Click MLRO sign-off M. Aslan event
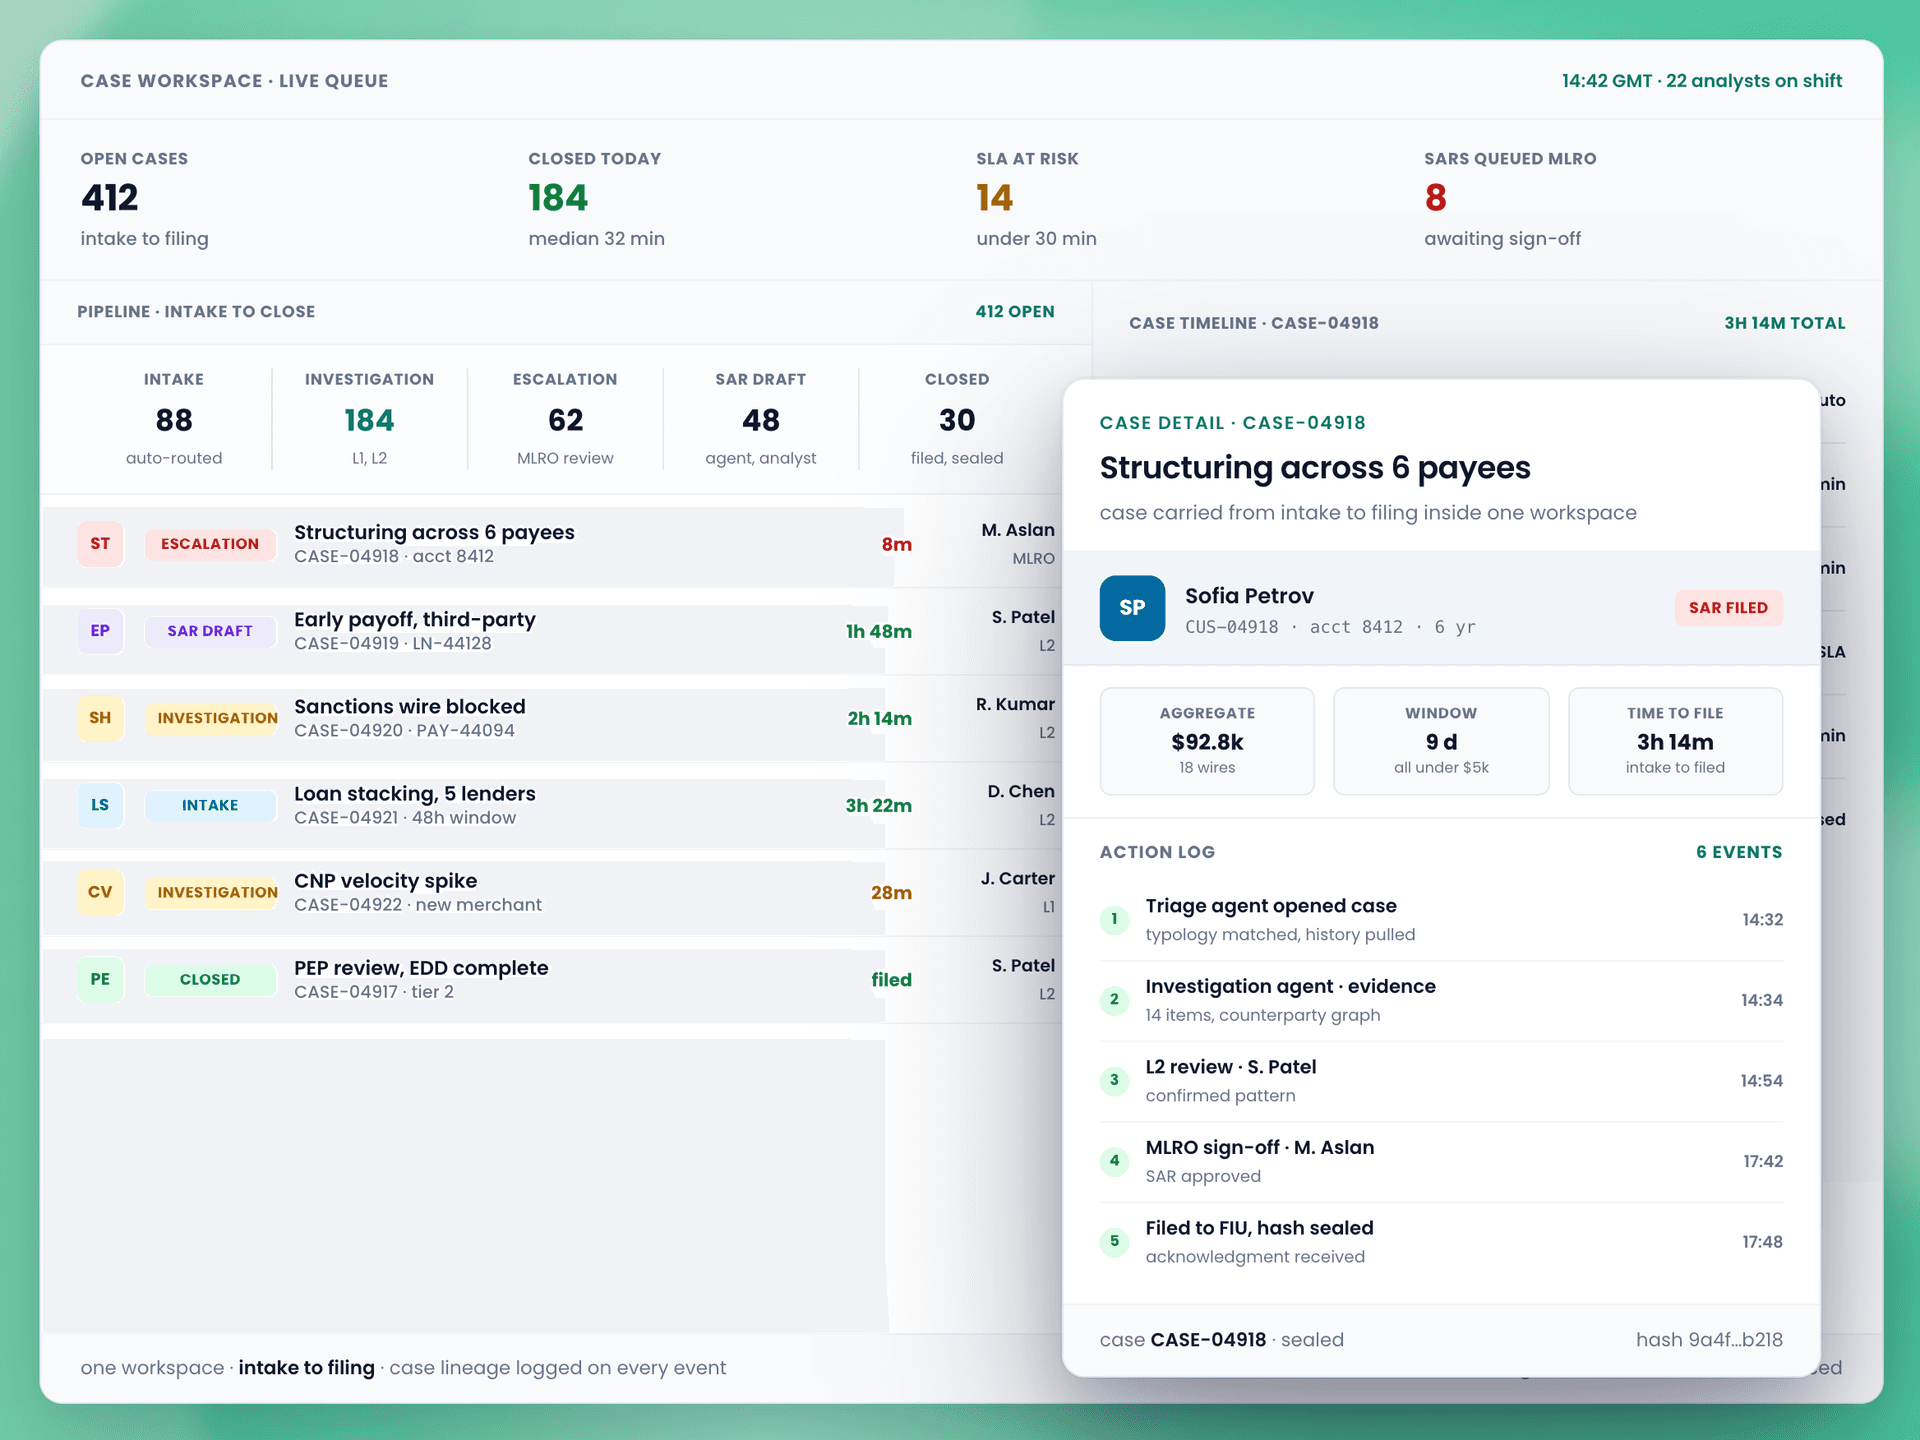Screen dimensions: 1920x1440 (1441, 1162)
